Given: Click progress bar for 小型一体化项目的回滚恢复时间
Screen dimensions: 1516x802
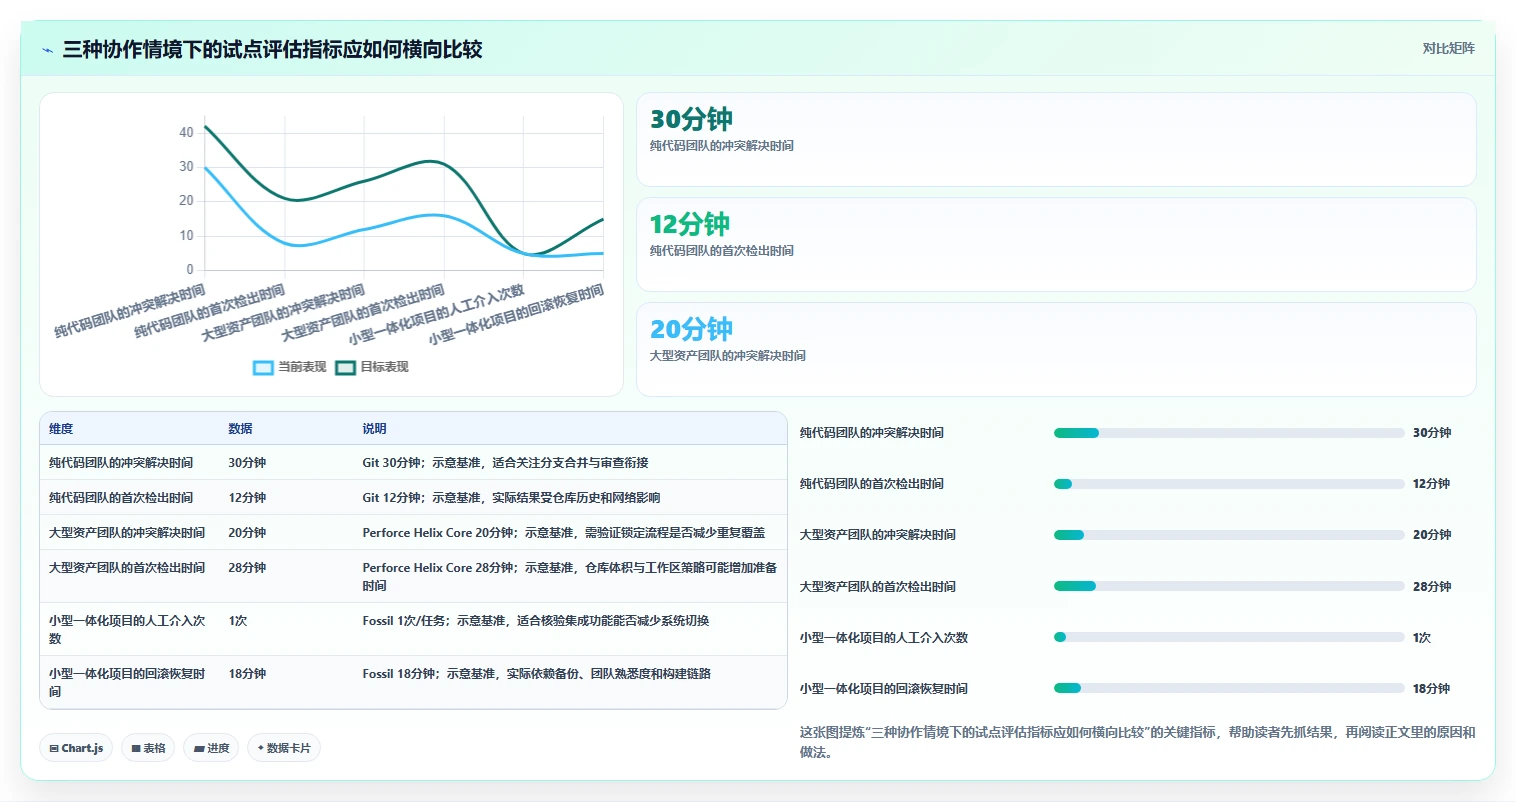Looking at the screenshot, I should pyautogui.click(x=1229, y=688).
